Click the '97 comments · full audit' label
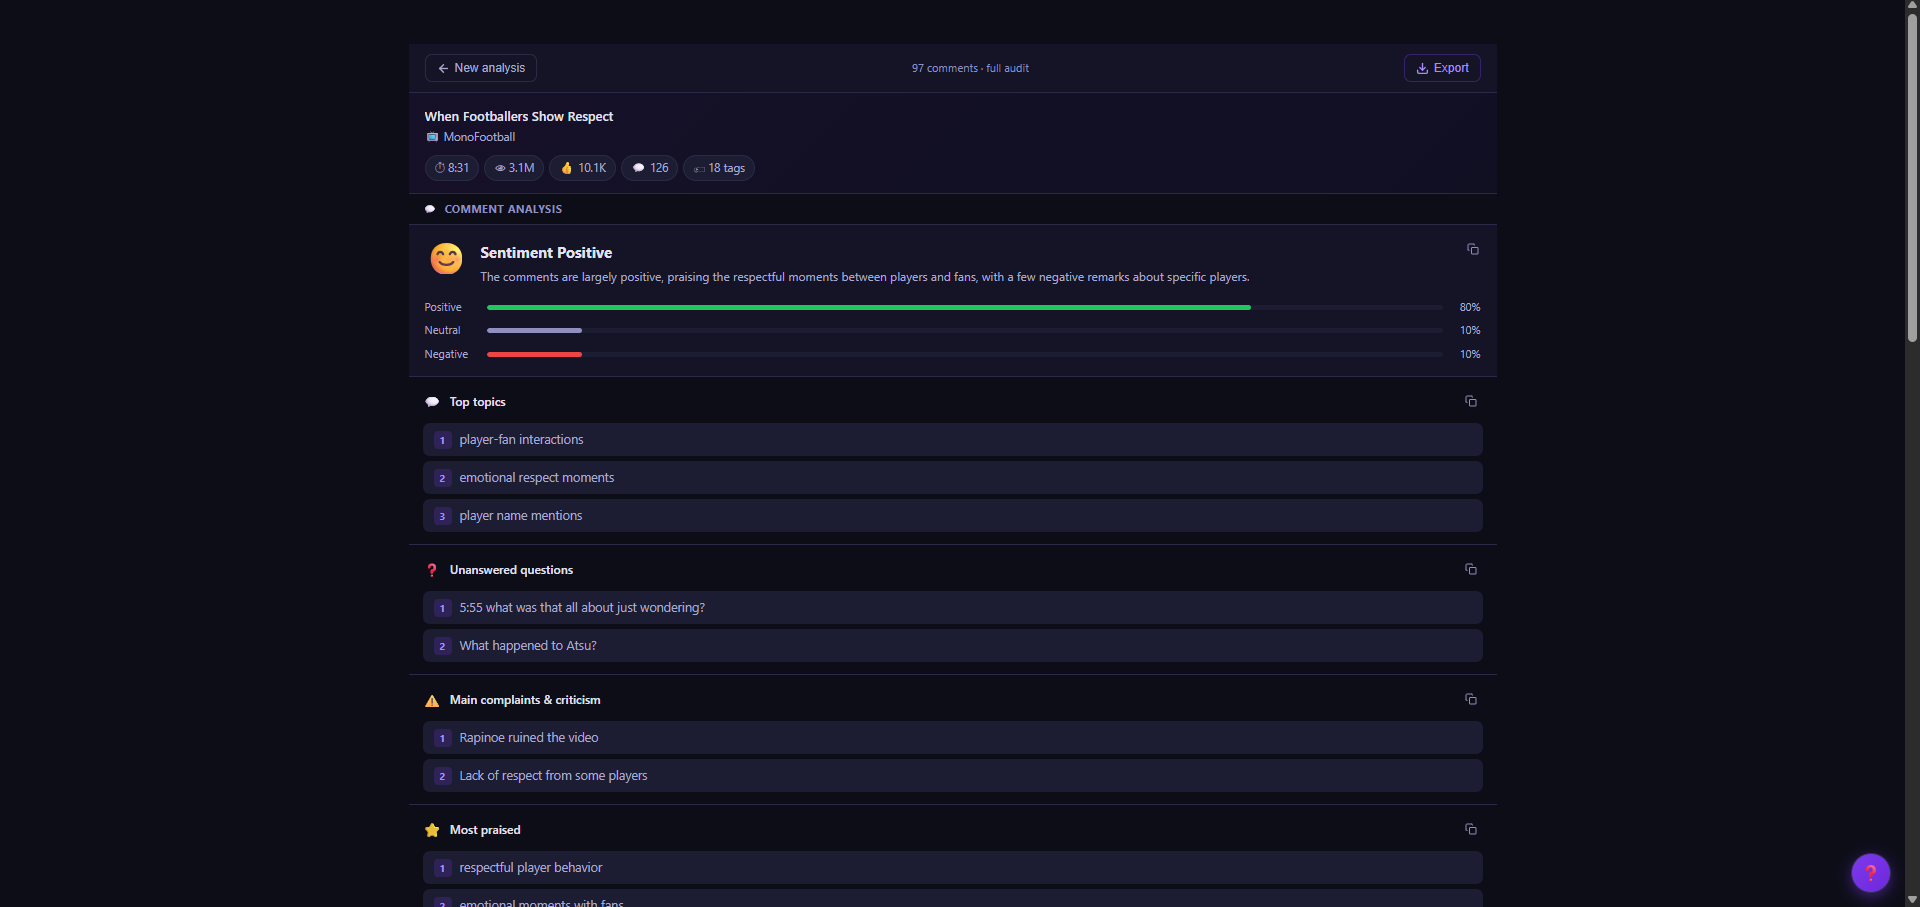 click(970, 68)
